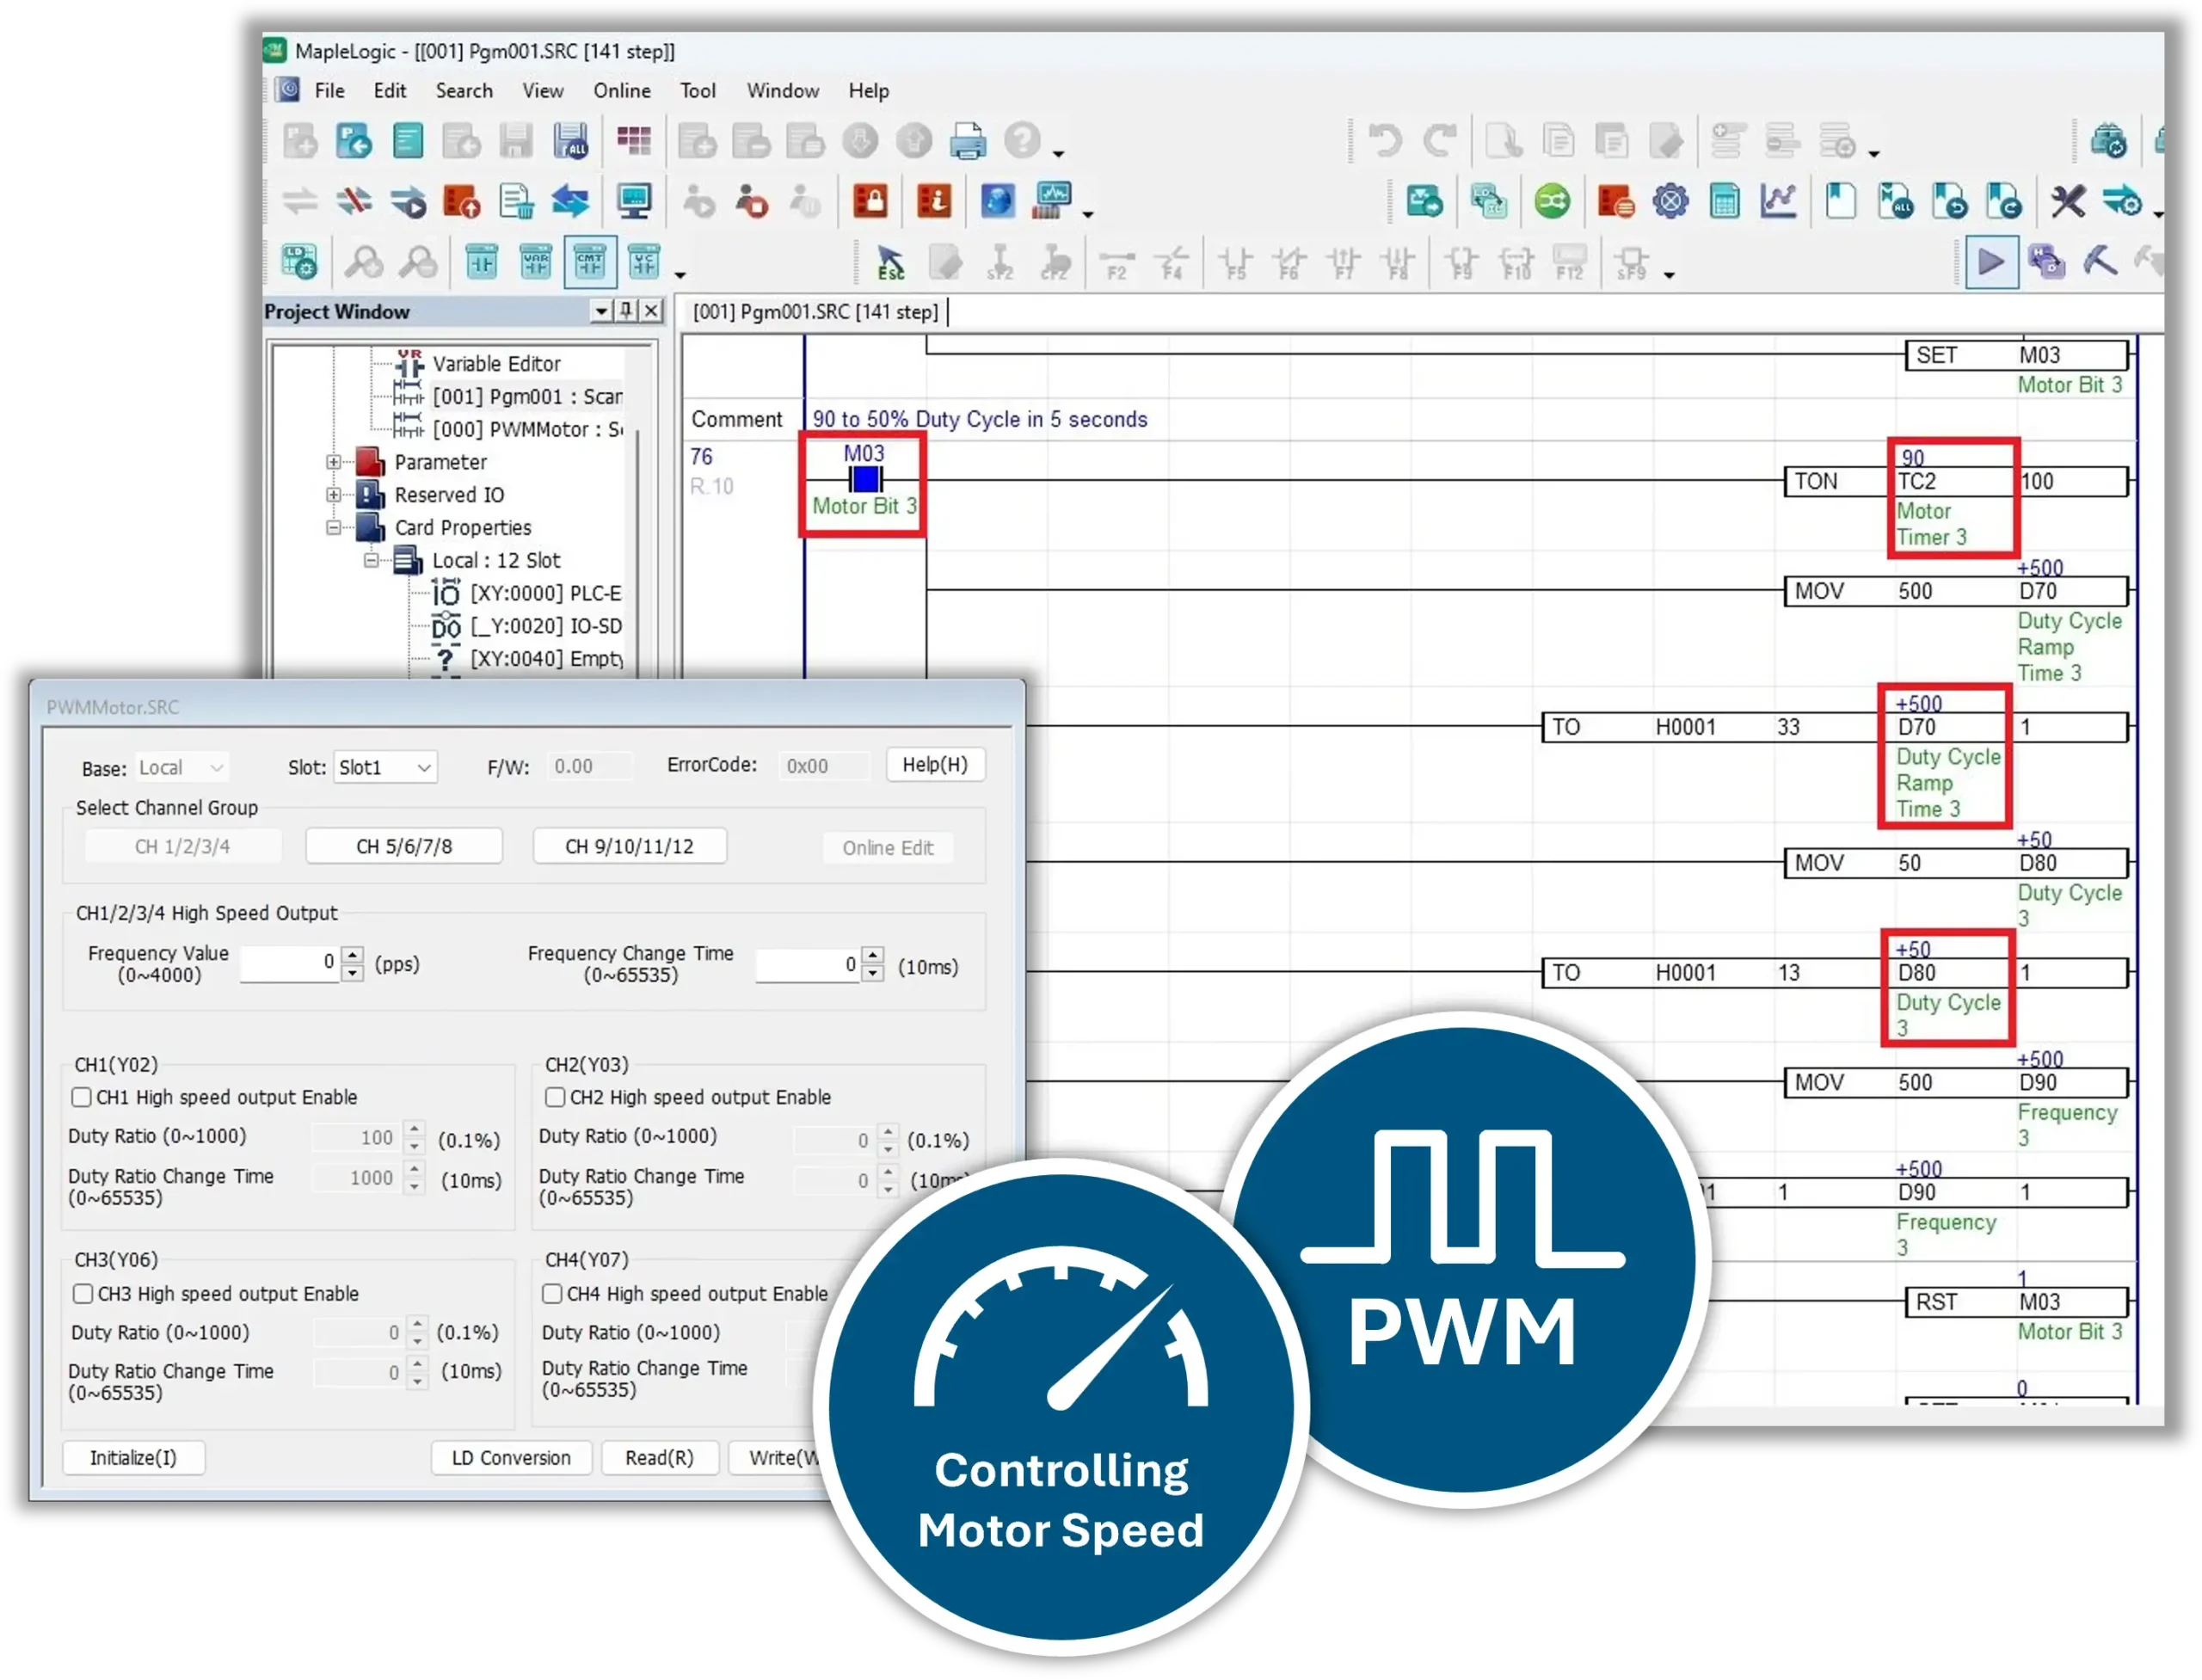Image resolution: width=2202 pixels, height=1680 pixels.
Task: Click the LD Conversion button
Action: tap(511, 1457)
